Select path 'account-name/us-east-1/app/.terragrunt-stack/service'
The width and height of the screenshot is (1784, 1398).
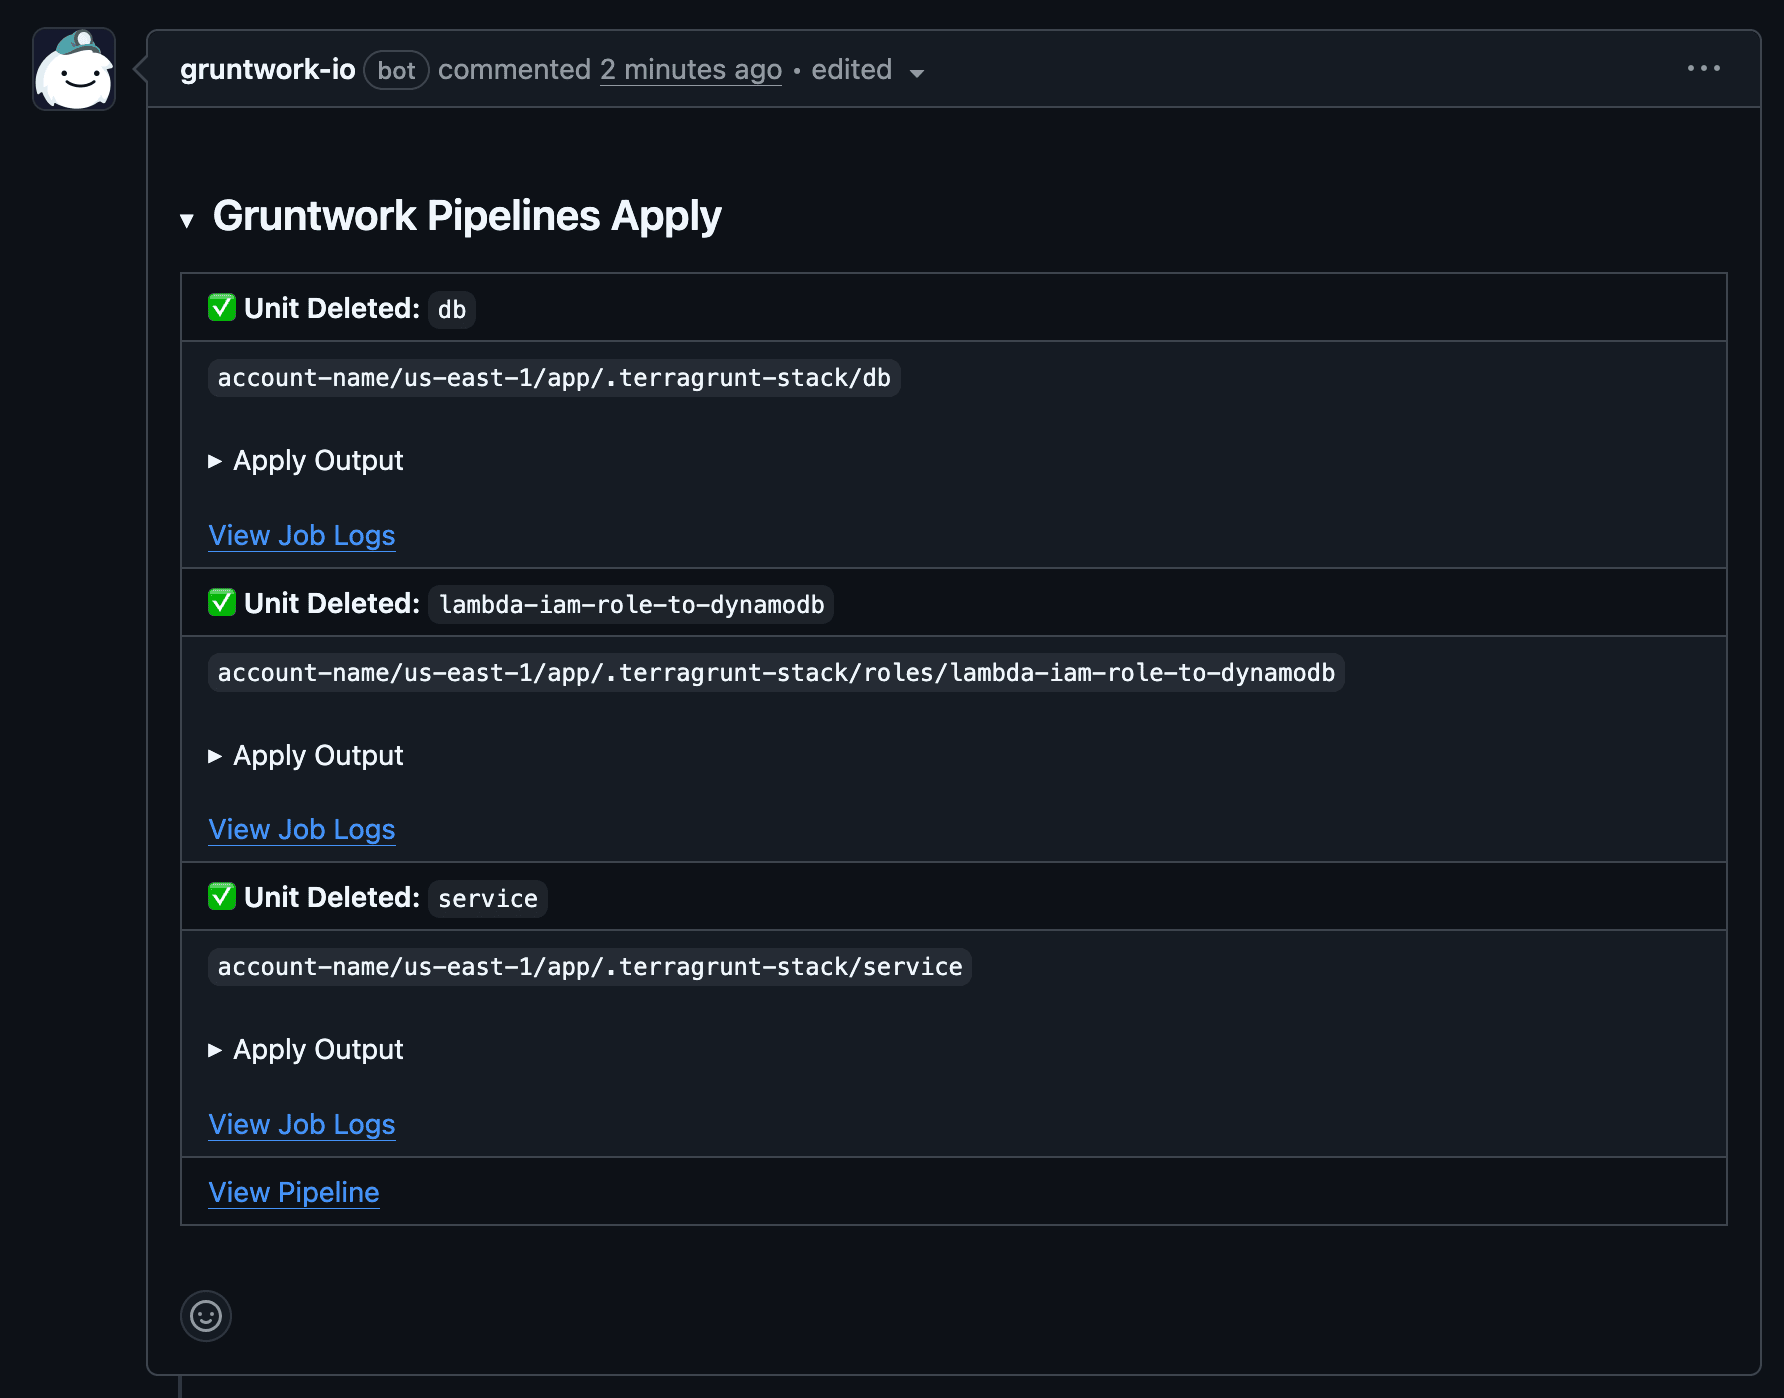coord(590,967)
